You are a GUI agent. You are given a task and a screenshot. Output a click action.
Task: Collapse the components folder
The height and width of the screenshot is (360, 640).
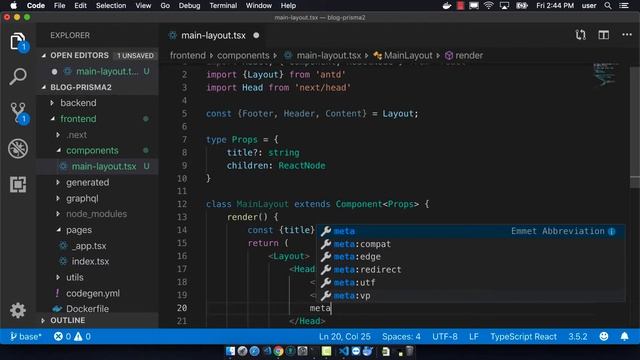(x=58, y=150)
